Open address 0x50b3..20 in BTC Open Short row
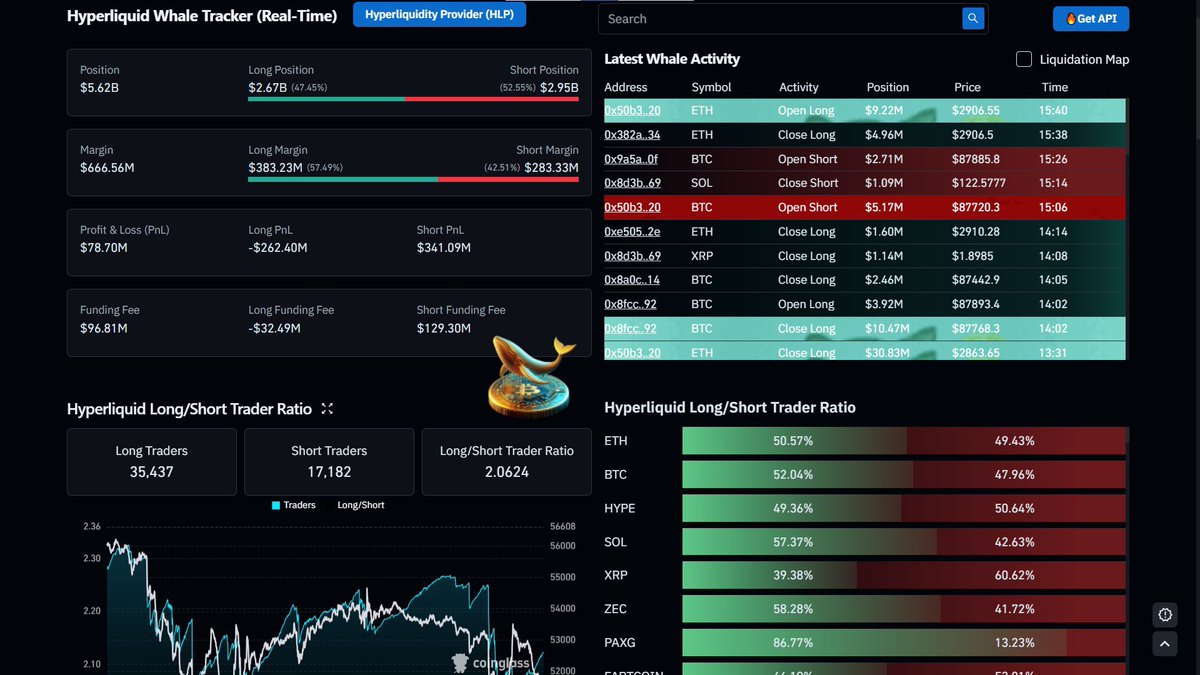This screenshot has width=1200, height=675. [632, 207]
